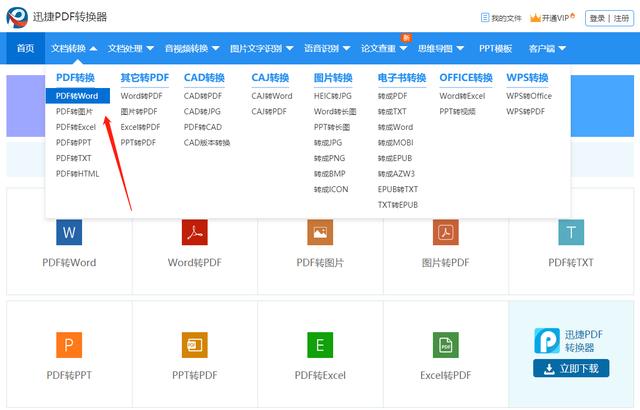Click the 注册 button
This screenshot has height=410, width=640.
(x=621, y=18)
